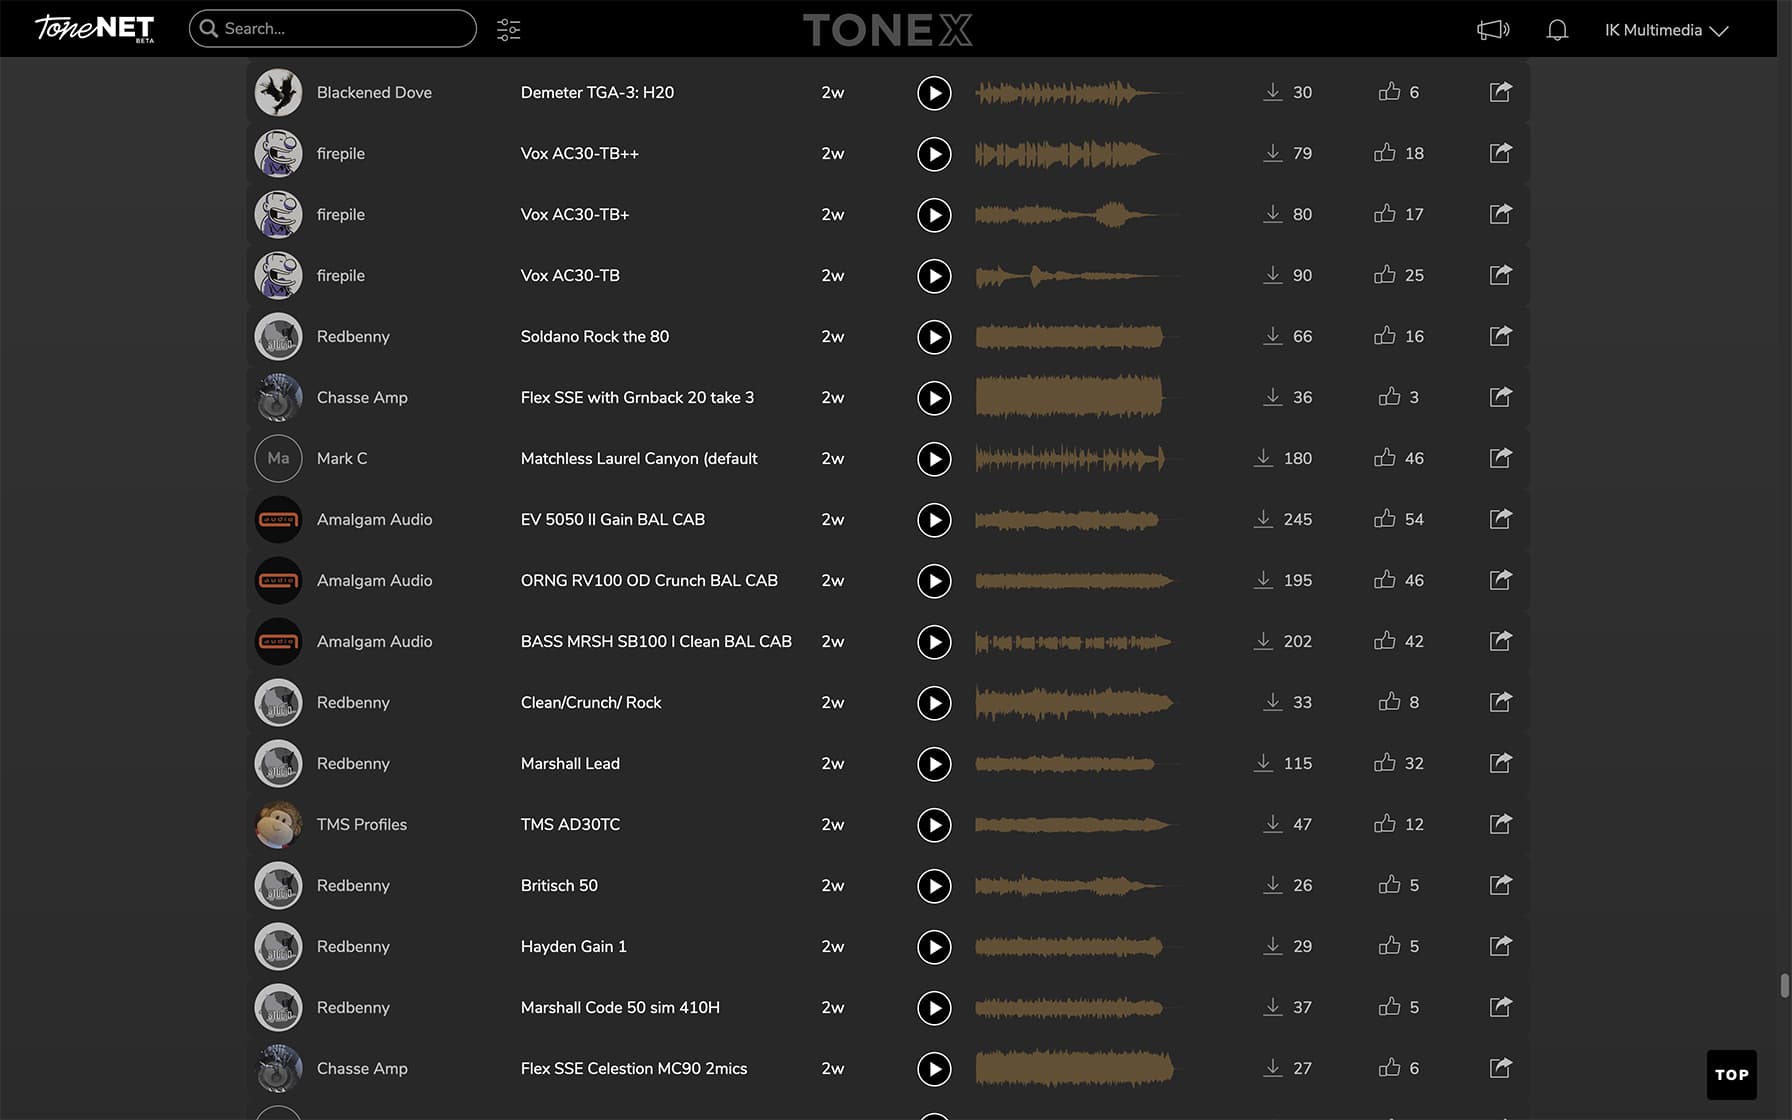The height and width of the screenshot is (1120, 1792).
Task: Toggle like on Soldano Rock the 80
Action: click(1385, 336)
